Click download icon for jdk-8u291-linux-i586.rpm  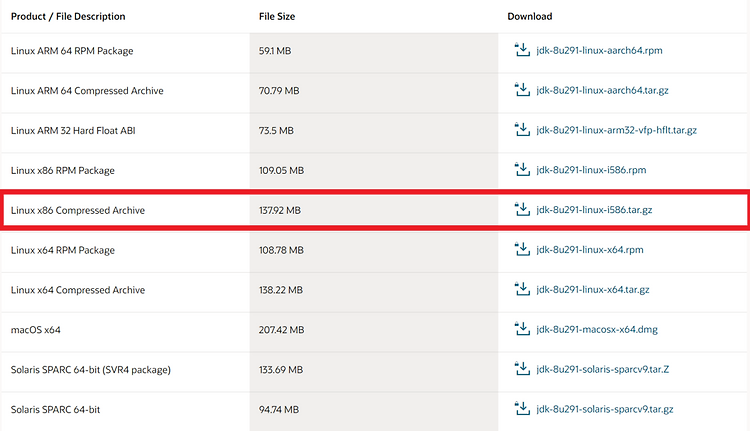pos(522,169)
